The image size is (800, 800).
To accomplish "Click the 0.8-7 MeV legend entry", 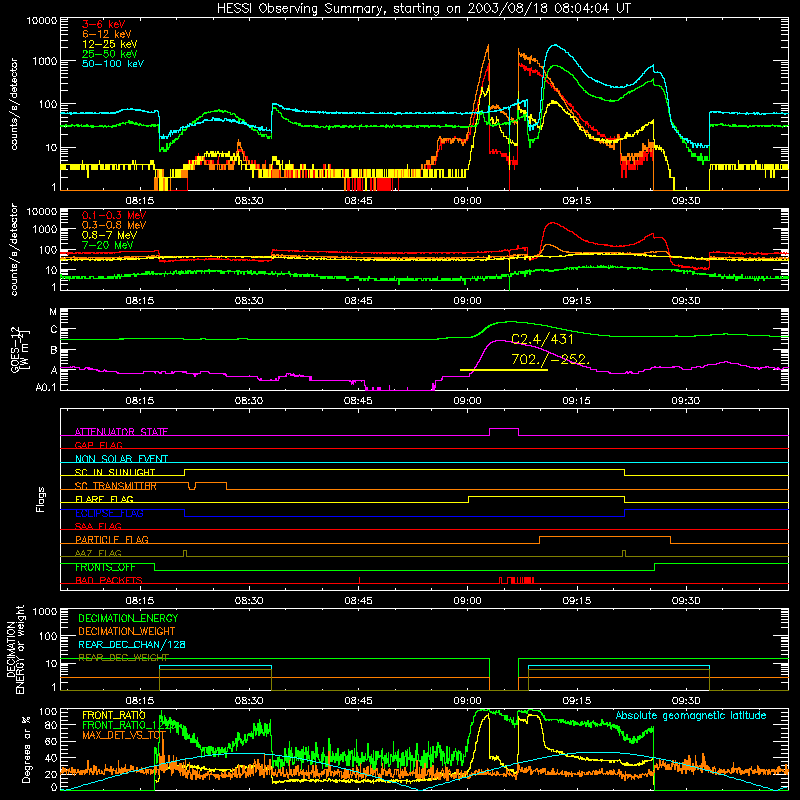I will (109, 235).
